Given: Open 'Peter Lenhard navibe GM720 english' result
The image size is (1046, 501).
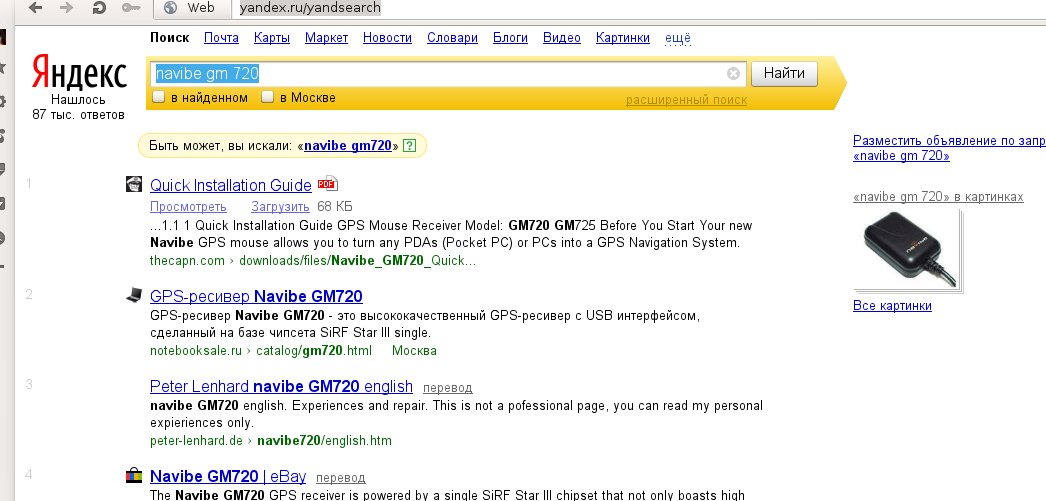Looking at the screenshot, I should point(282,386).
